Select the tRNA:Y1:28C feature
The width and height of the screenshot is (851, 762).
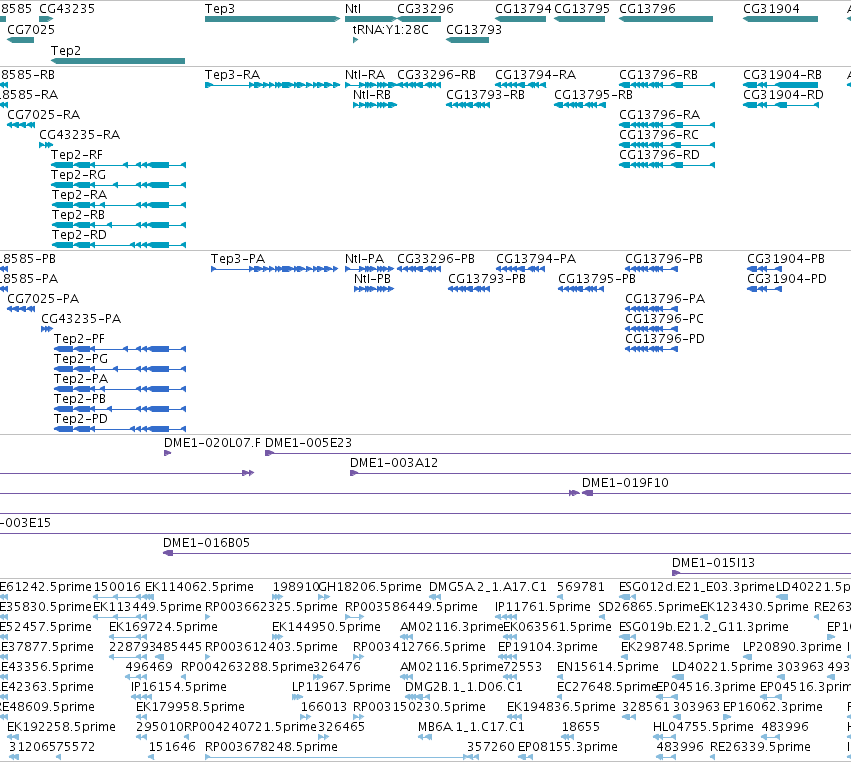pyautogui.click(x=355, y=40)
